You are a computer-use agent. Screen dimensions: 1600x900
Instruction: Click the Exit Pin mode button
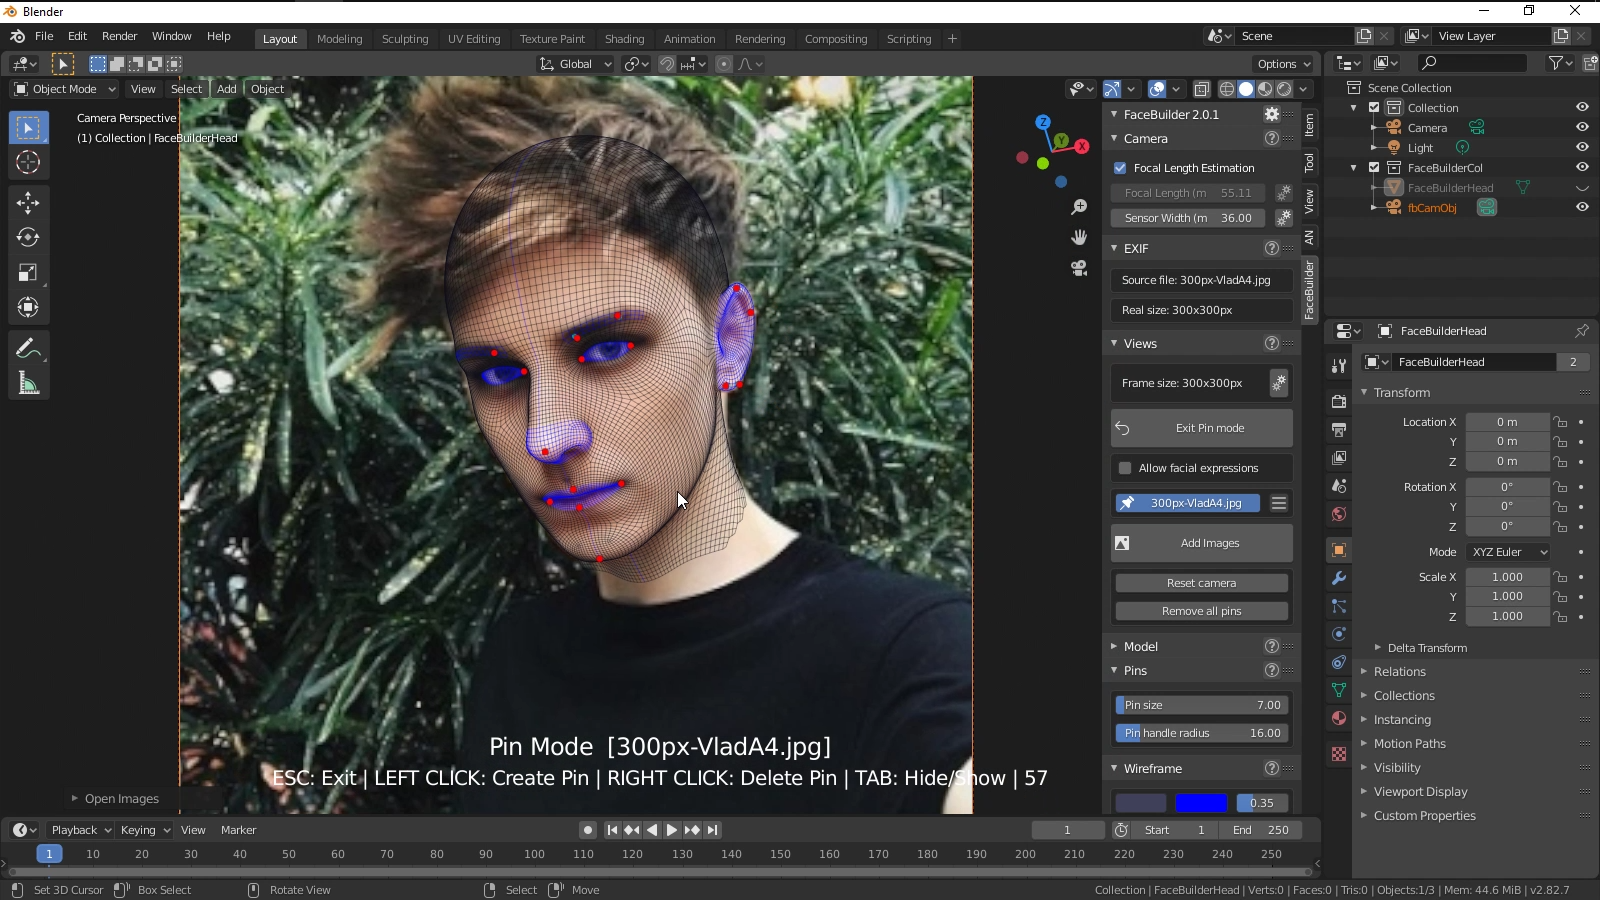[1201, 428]
